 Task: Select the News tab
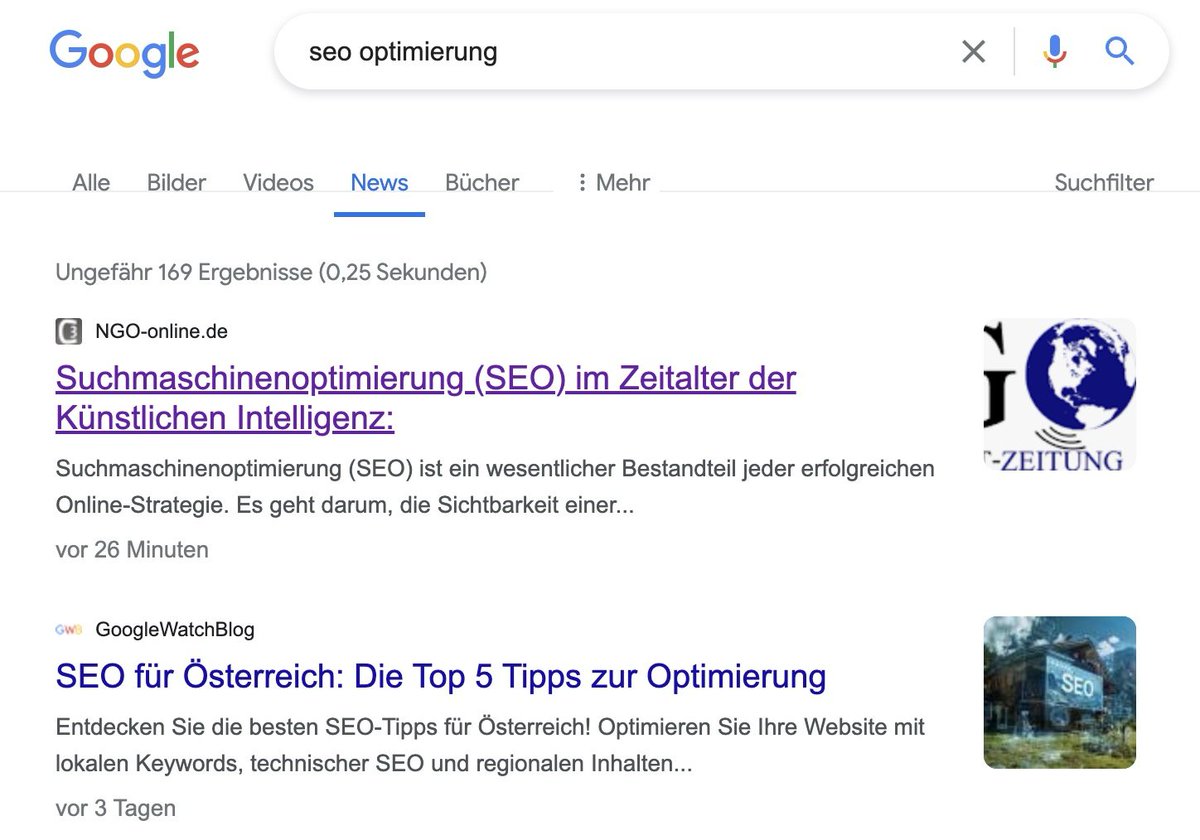379,182
